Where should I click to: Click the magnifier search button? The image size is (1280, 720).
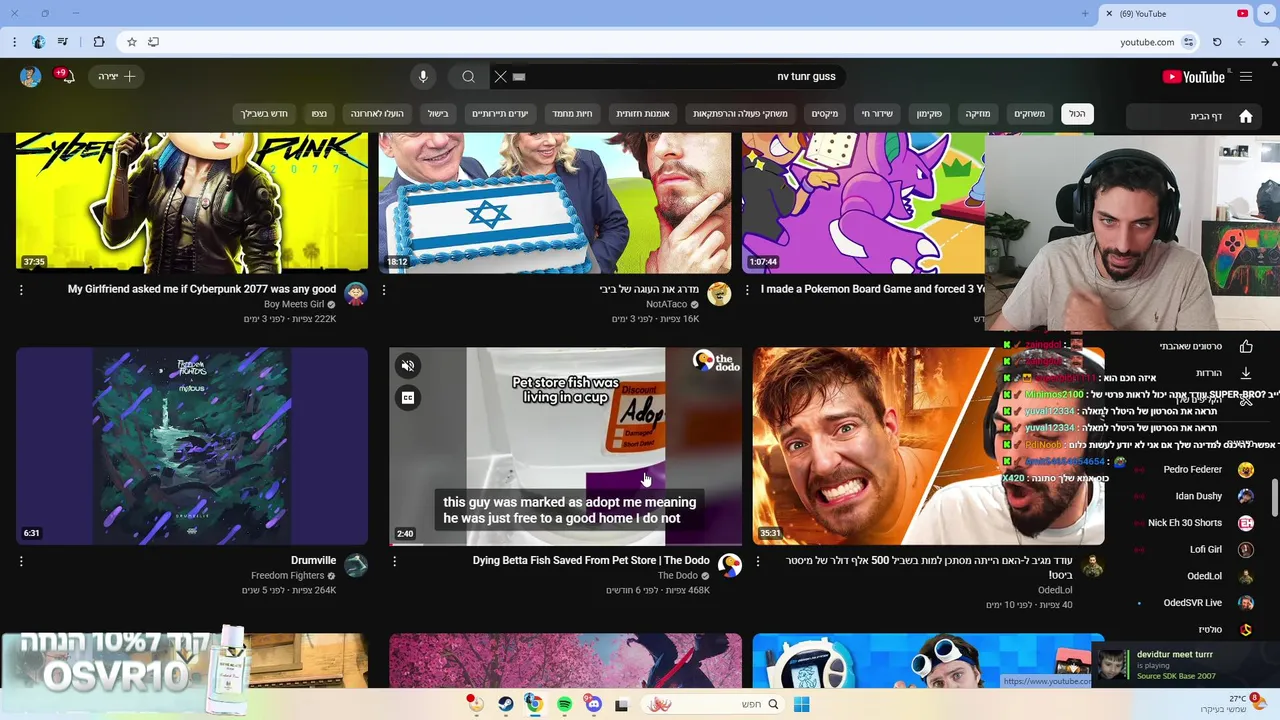pos(468,77)
